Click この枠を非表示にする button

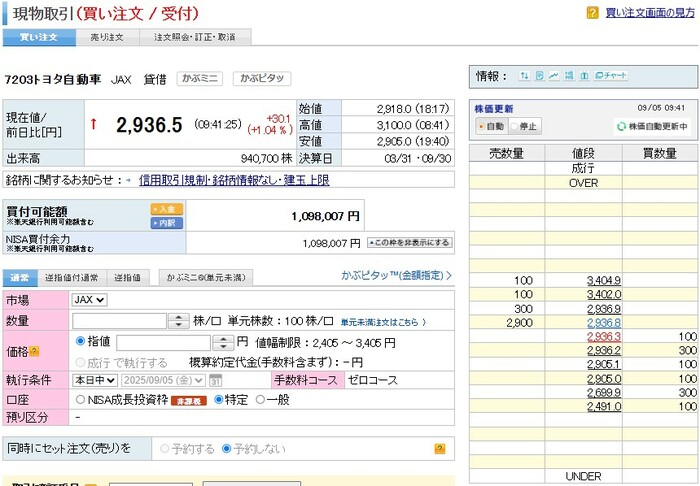pyautogui.click(x=409, y=243)
